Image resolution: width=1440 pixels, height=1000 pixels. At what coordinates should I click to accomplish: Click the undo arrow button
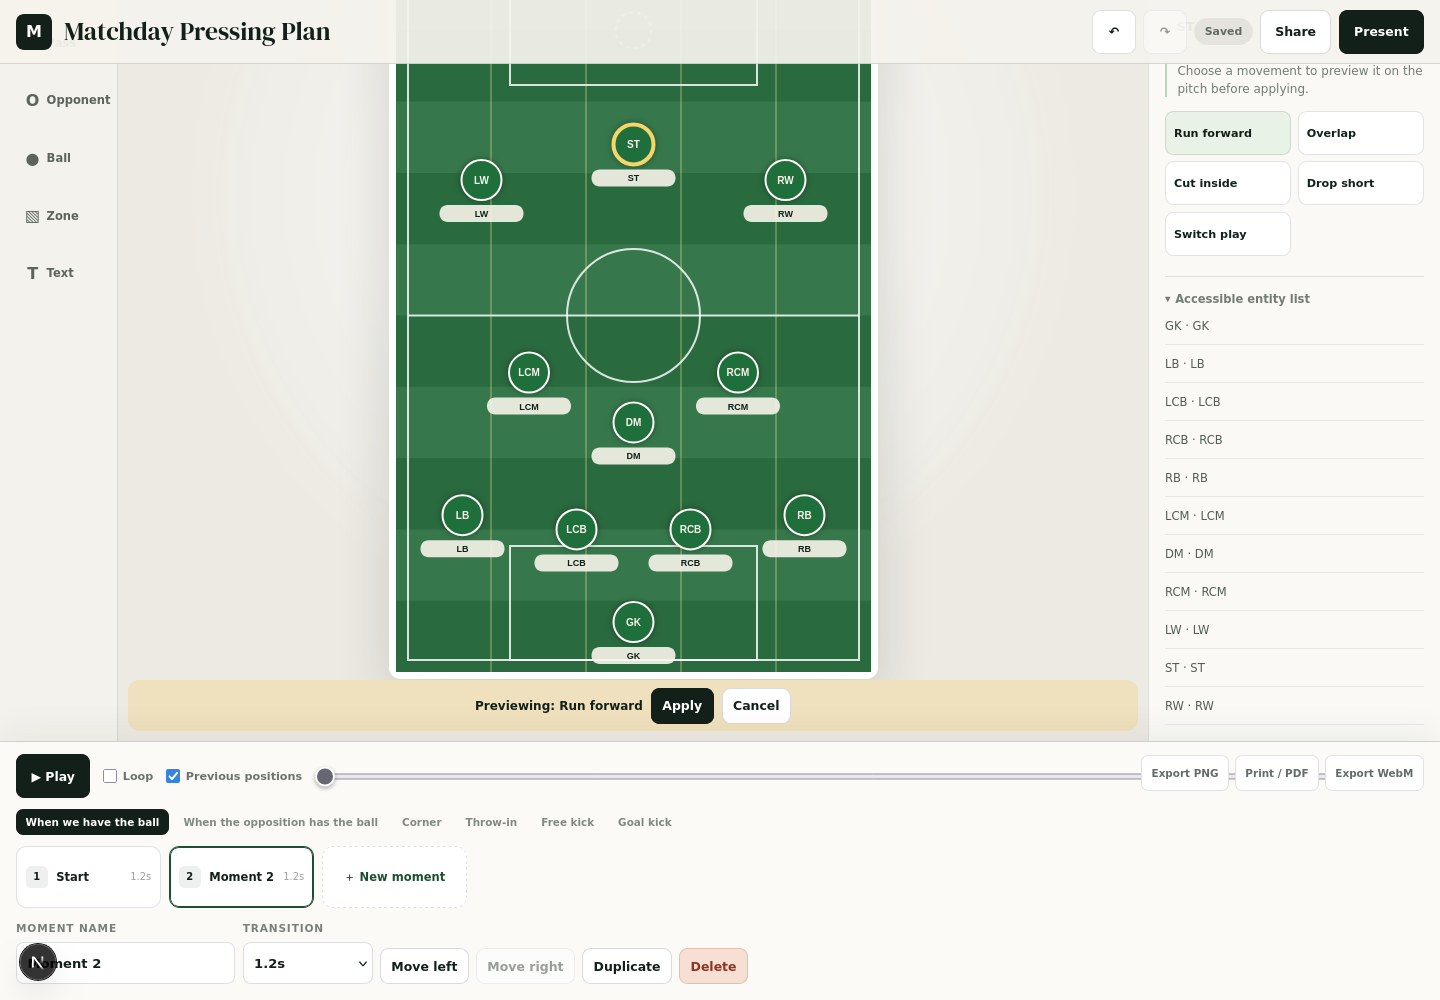point(1114,32)
